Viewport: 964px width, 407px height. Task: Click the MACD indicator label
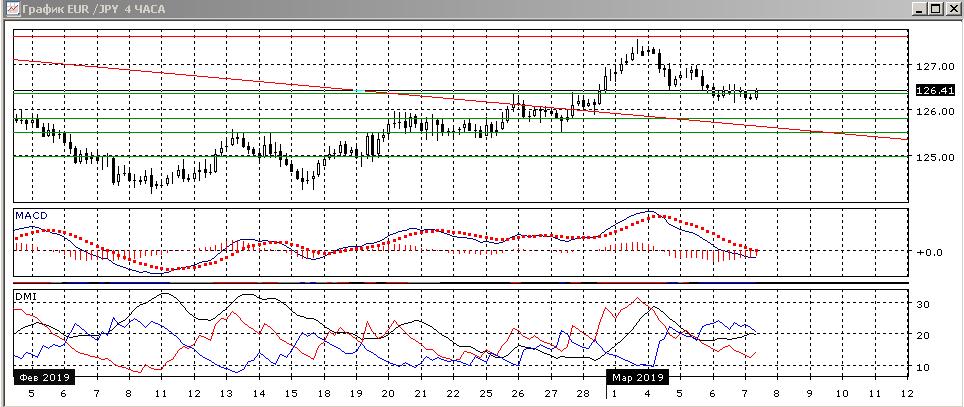pyautogui.click(x=31, y=215)
